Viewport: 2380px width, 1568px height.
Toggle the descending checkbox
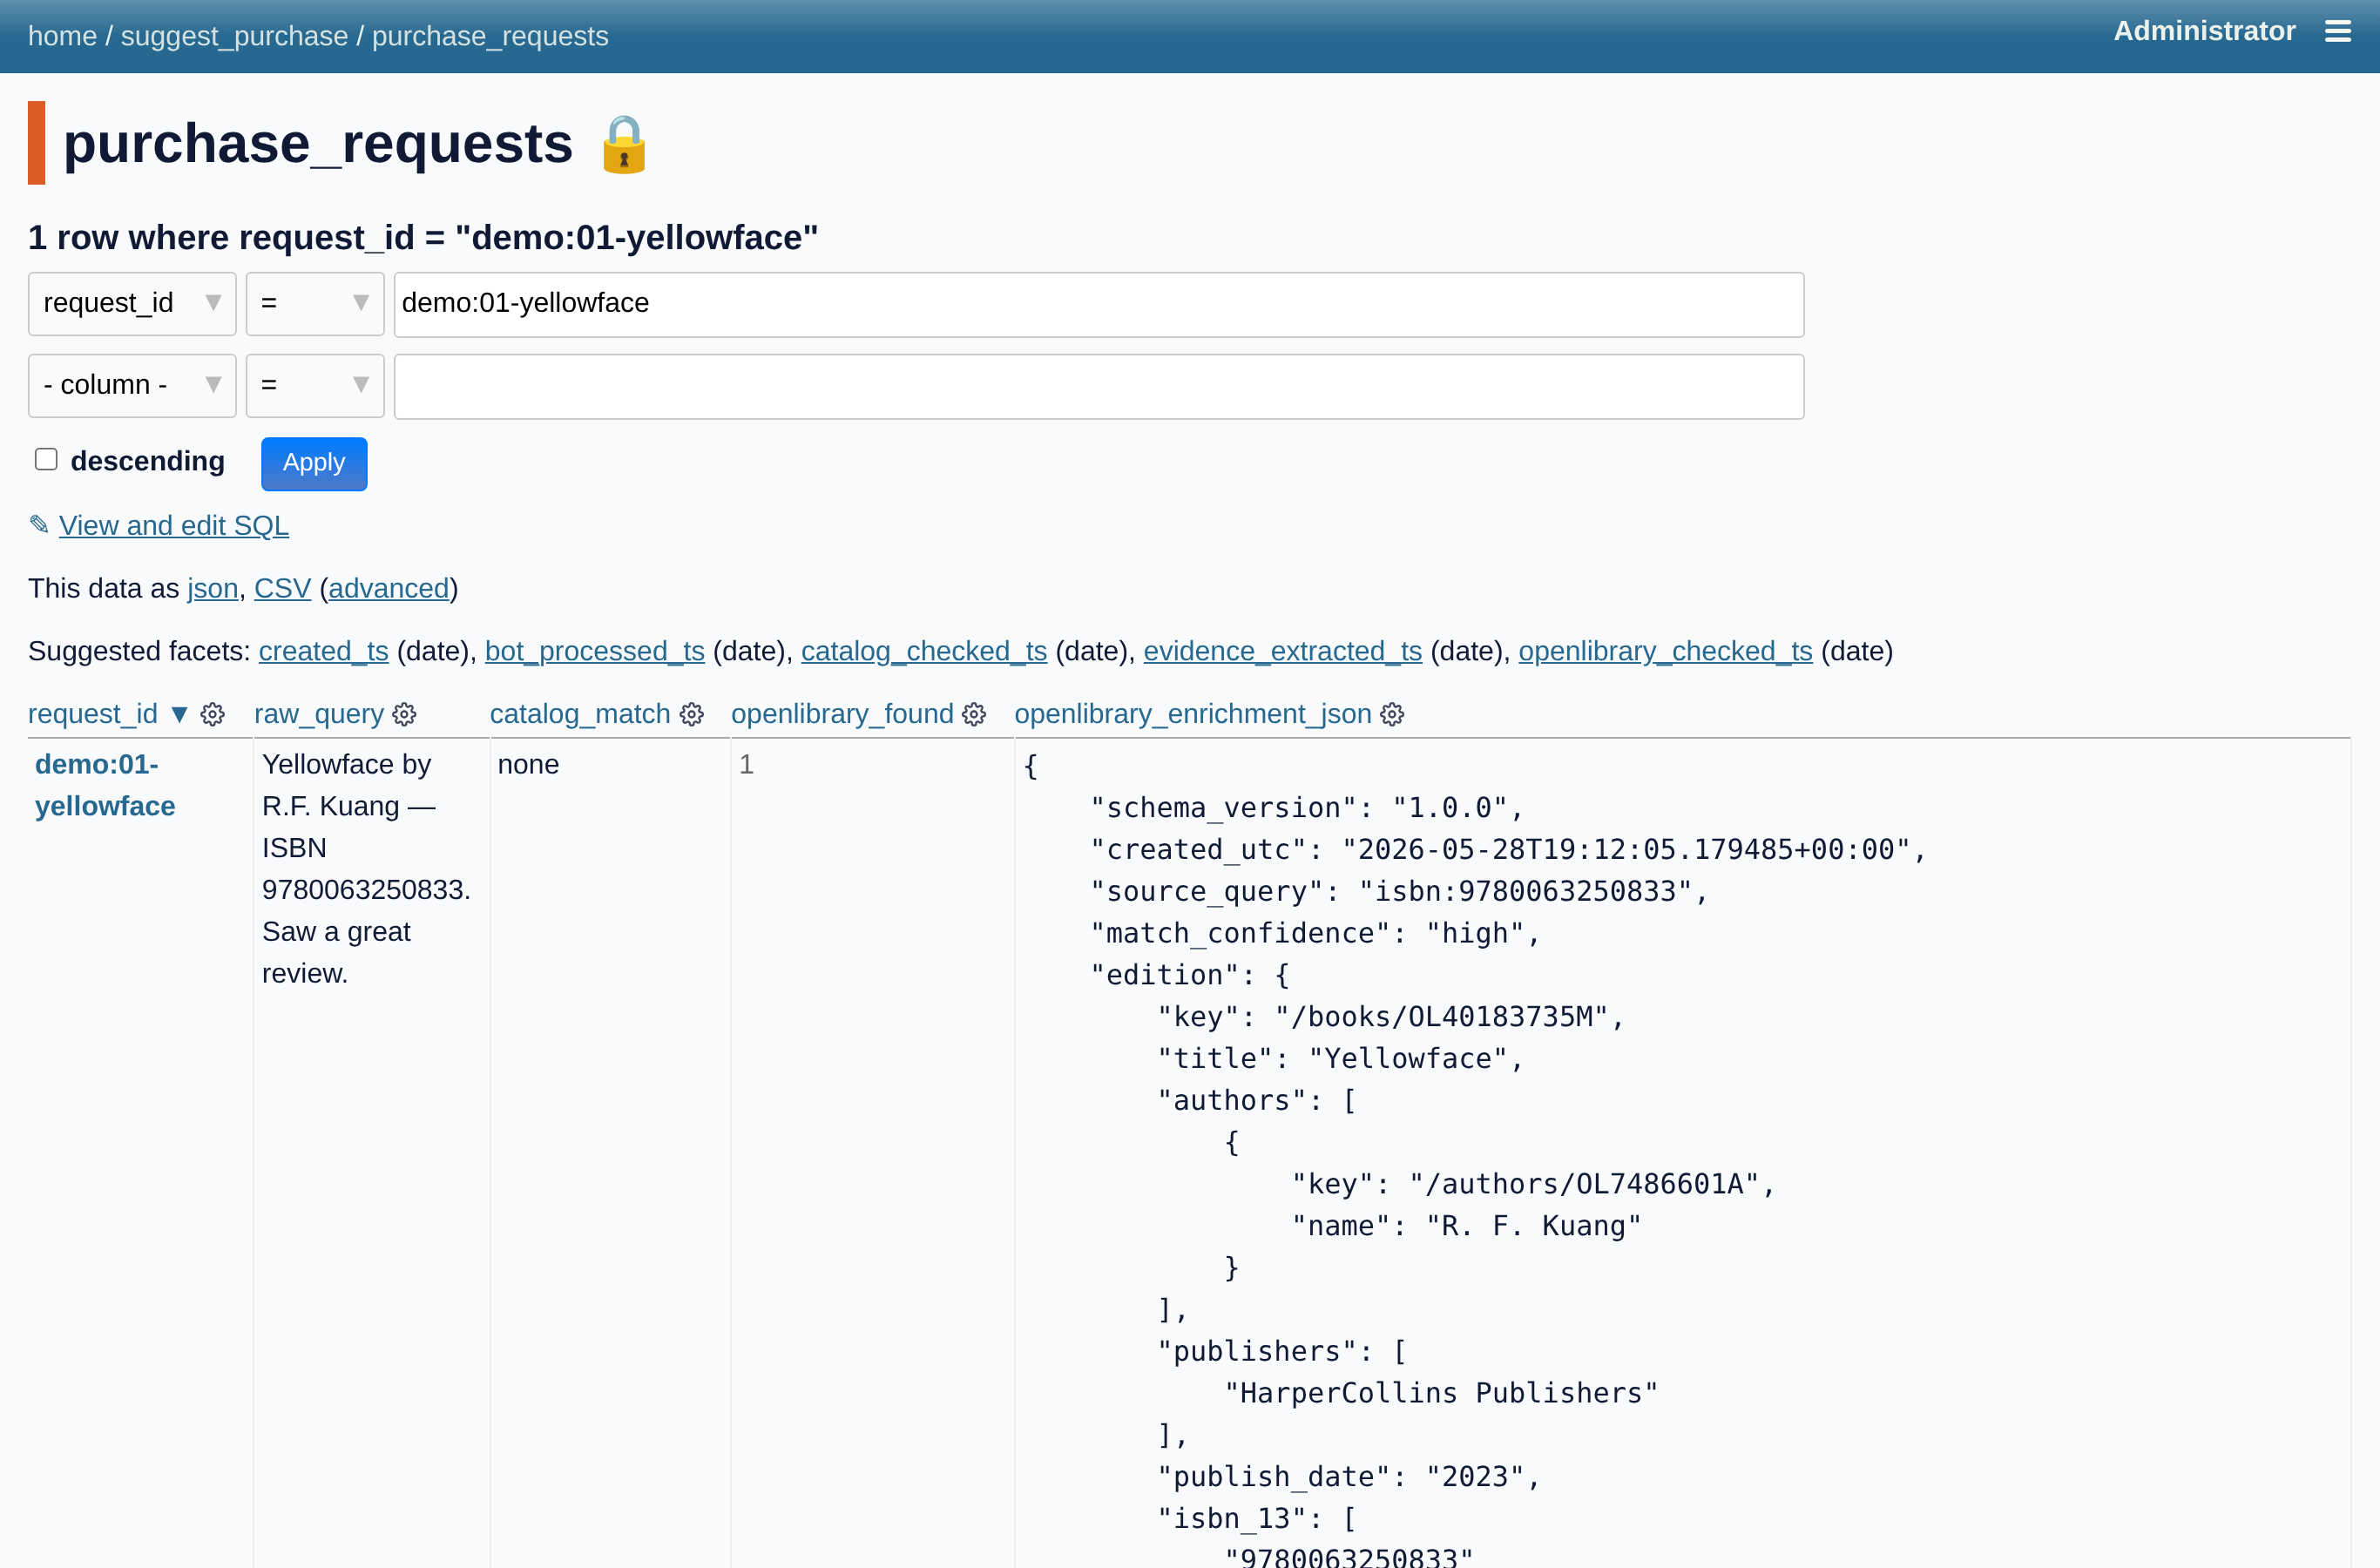(x=46, y=459)
